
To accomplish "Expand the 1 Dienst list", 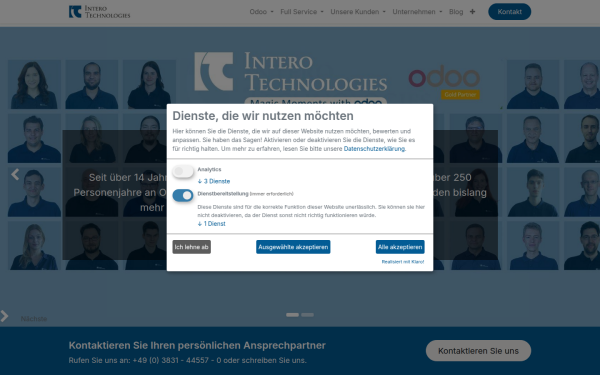I will click(212, 224).
